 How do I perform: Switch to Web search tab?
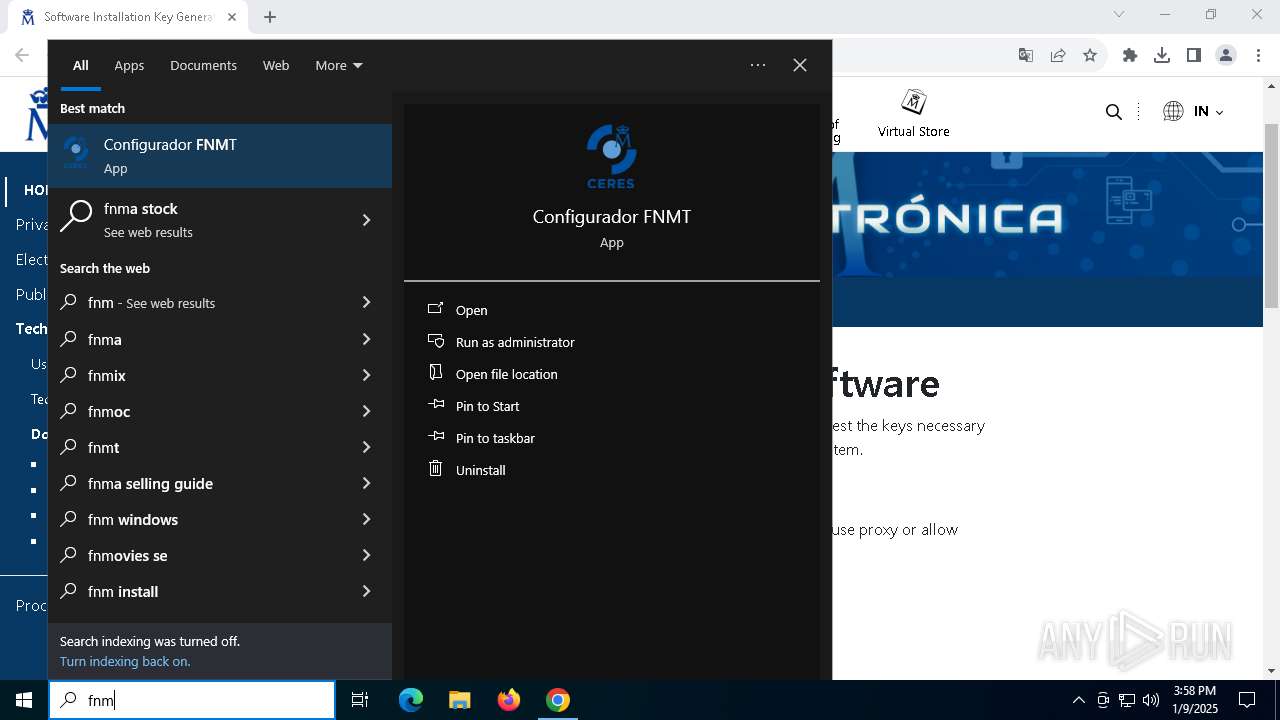276,65
